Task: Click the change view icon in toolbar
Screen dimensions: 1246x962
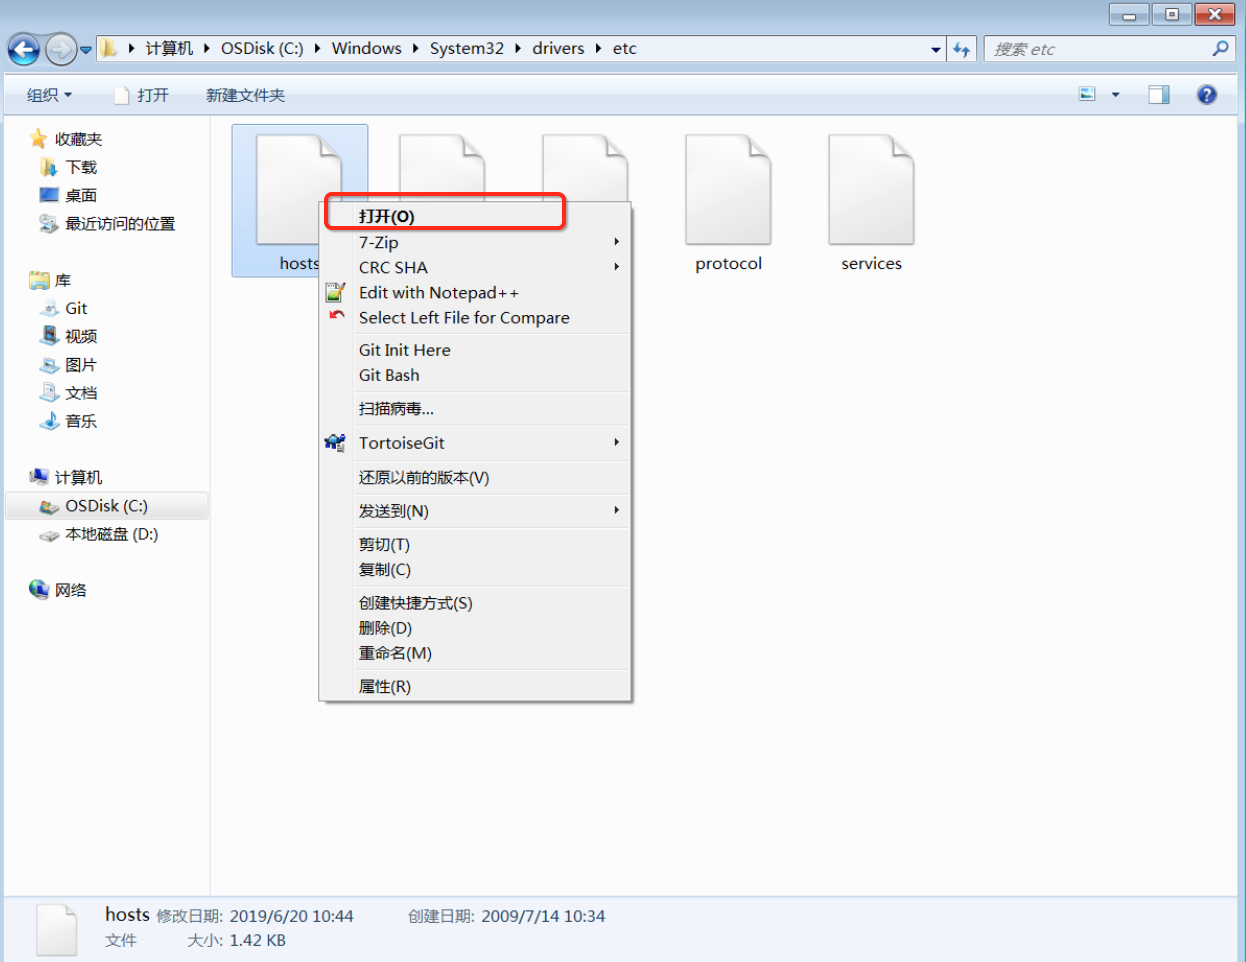Action: point(1088,95)
